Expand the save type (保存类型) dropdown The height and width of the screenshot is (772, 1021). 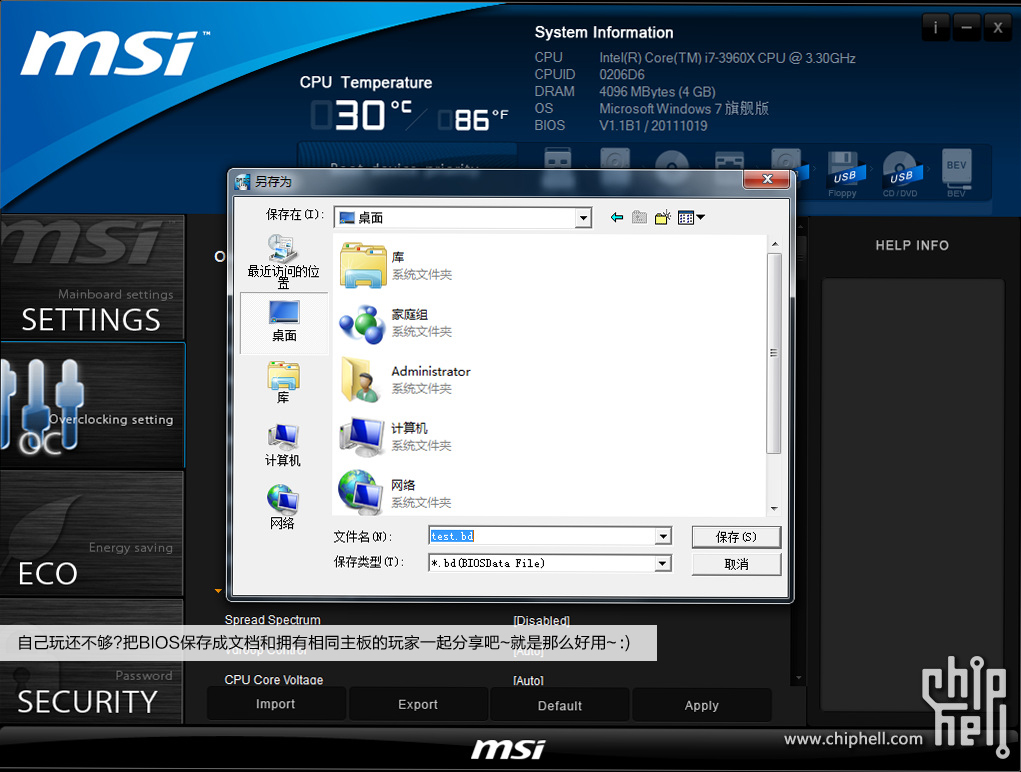point(663,563)
